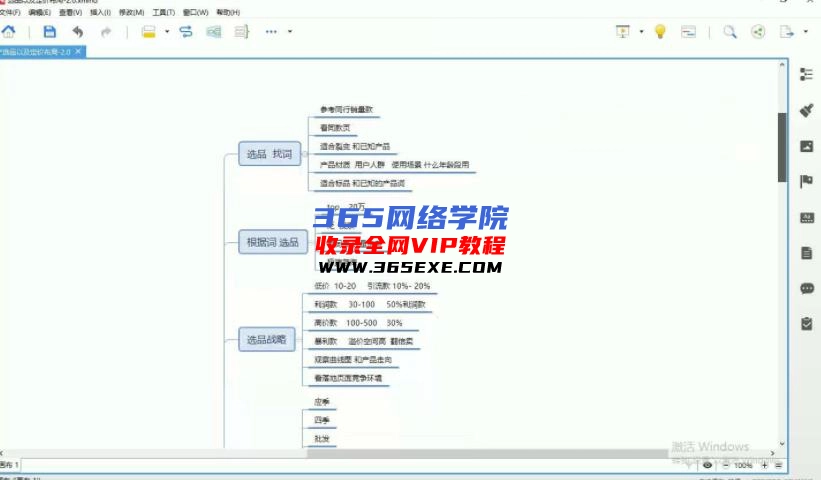Insert a relationship with the toolbar icon
The image size is (821, 480).
click(186, 31)
